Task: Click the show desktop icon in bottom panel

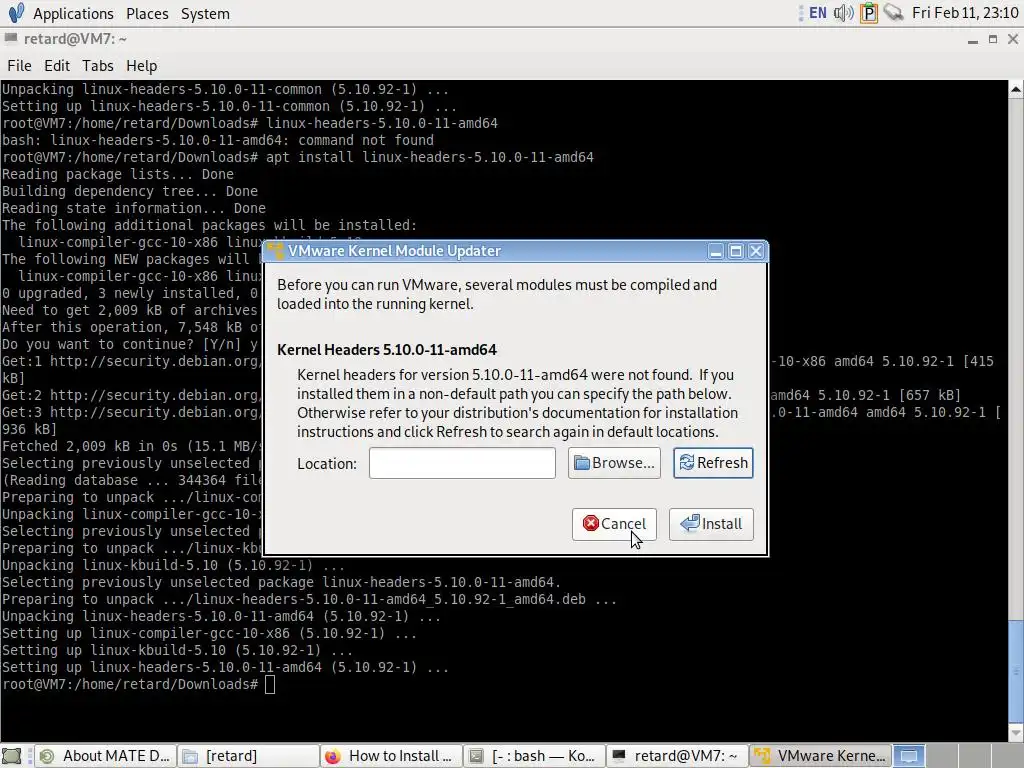Action: point(12,756)
